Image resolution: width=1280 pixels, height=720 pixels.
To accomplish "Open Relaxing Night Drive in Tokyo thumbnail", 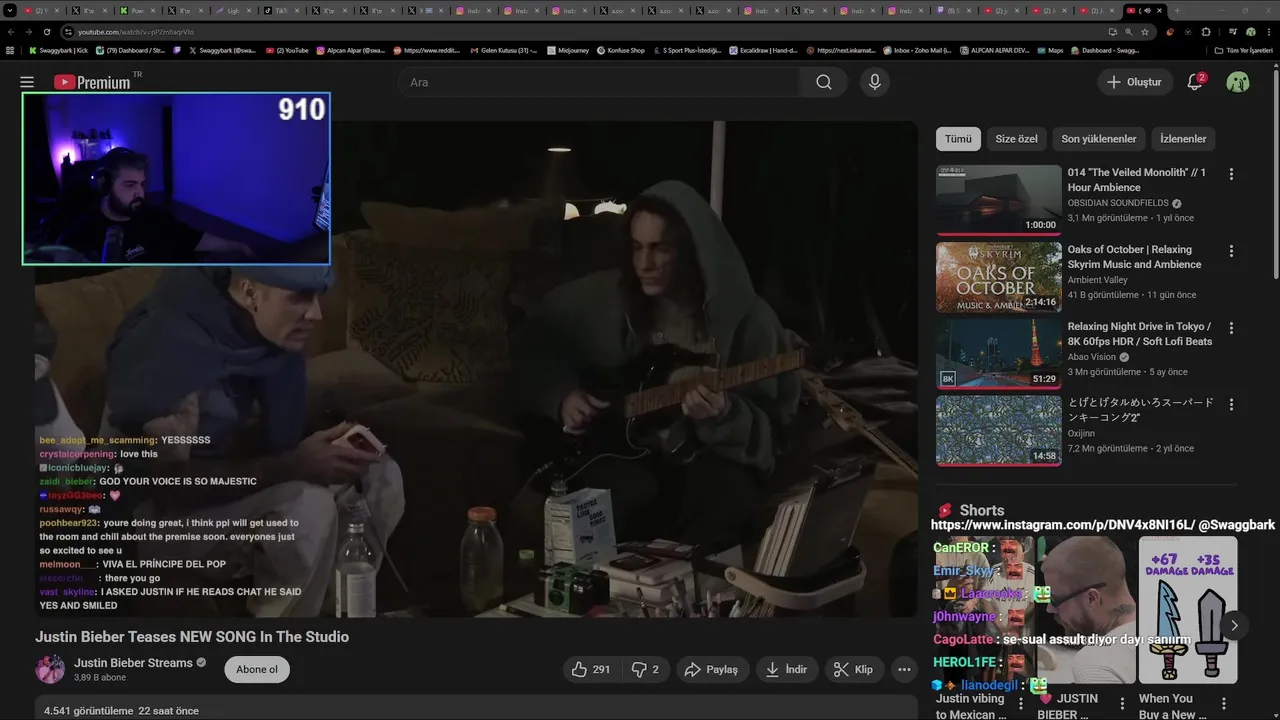I will (x=998, y=354).
